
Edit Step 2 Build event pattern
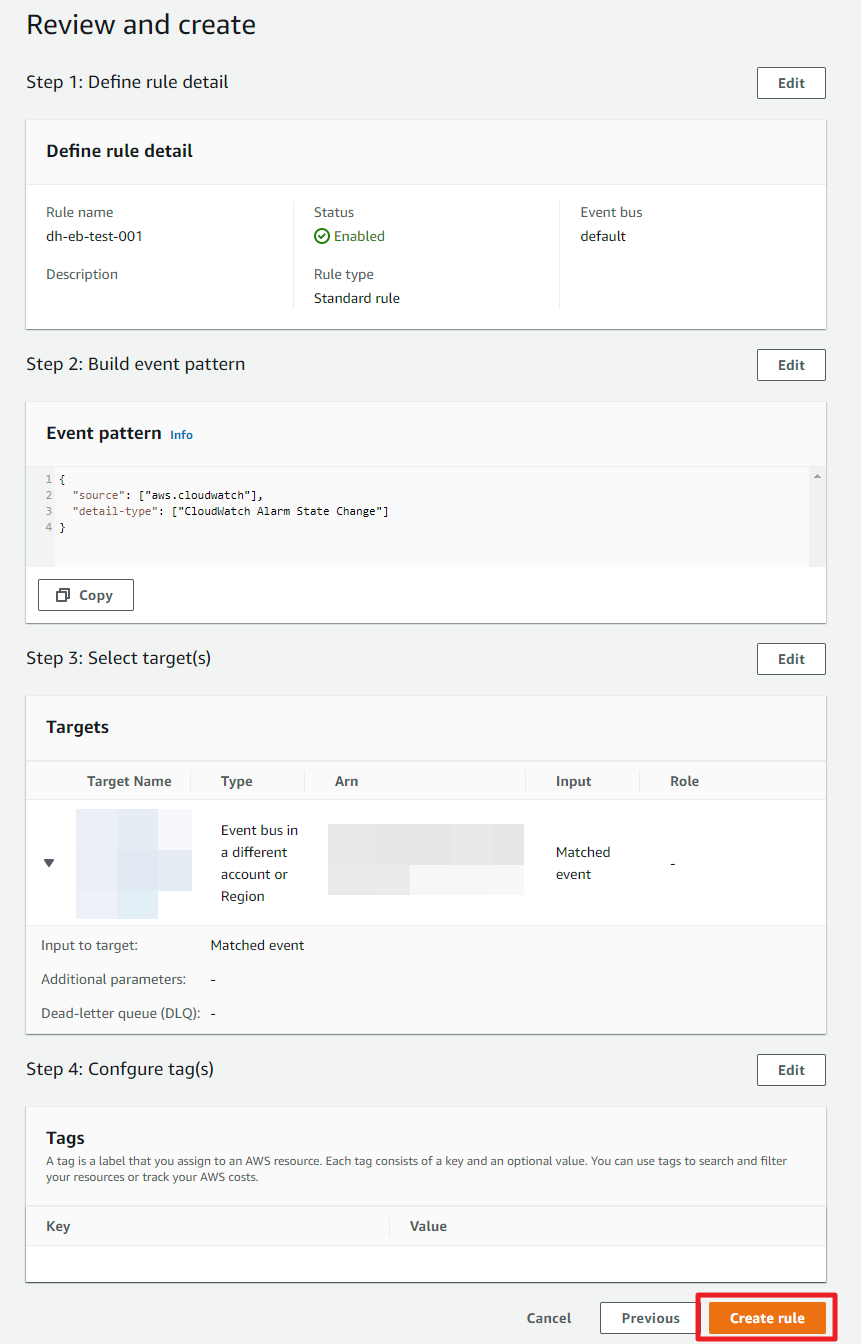coord(791,365)
